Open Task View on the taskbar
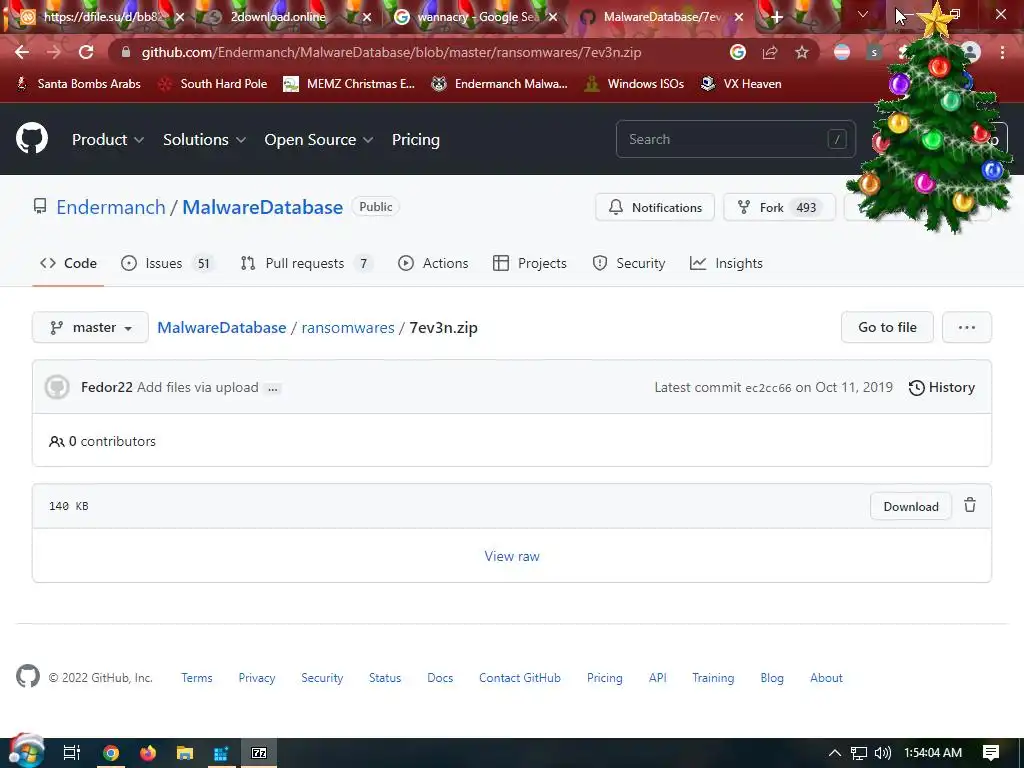The image size is (1024, 768). point(72,753)
